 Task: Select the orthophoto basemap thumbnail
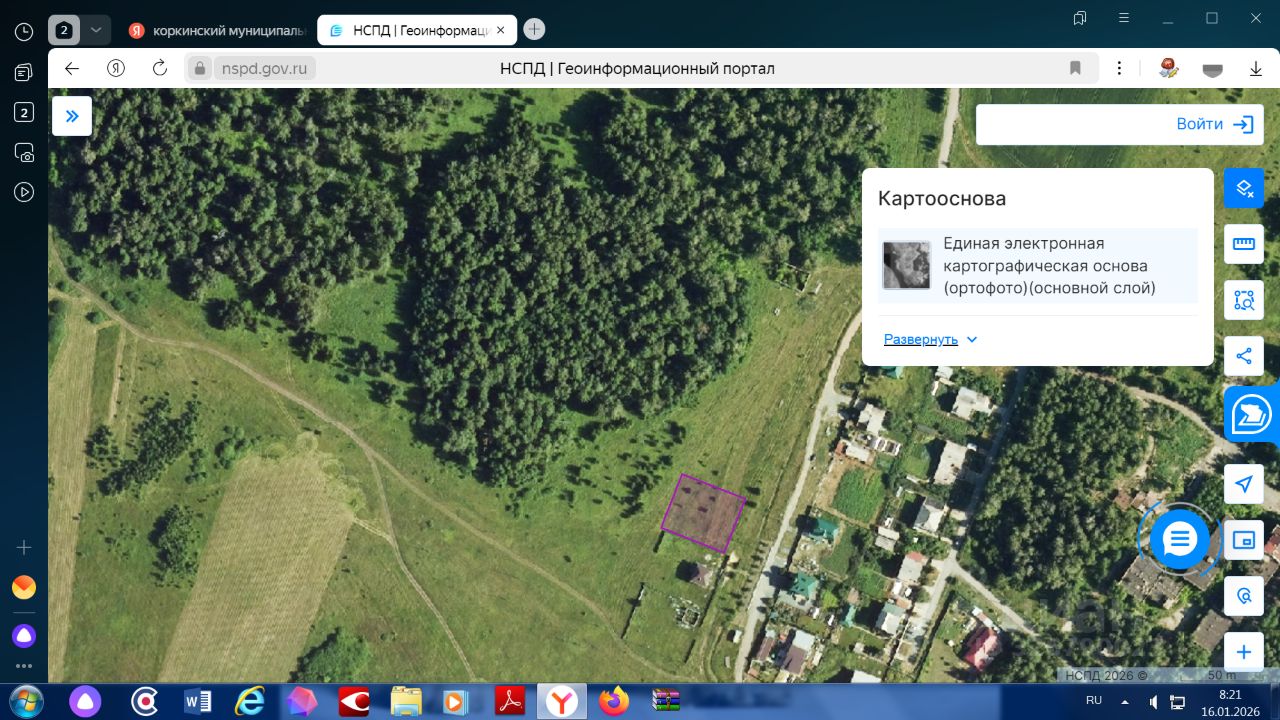(906, 265)
